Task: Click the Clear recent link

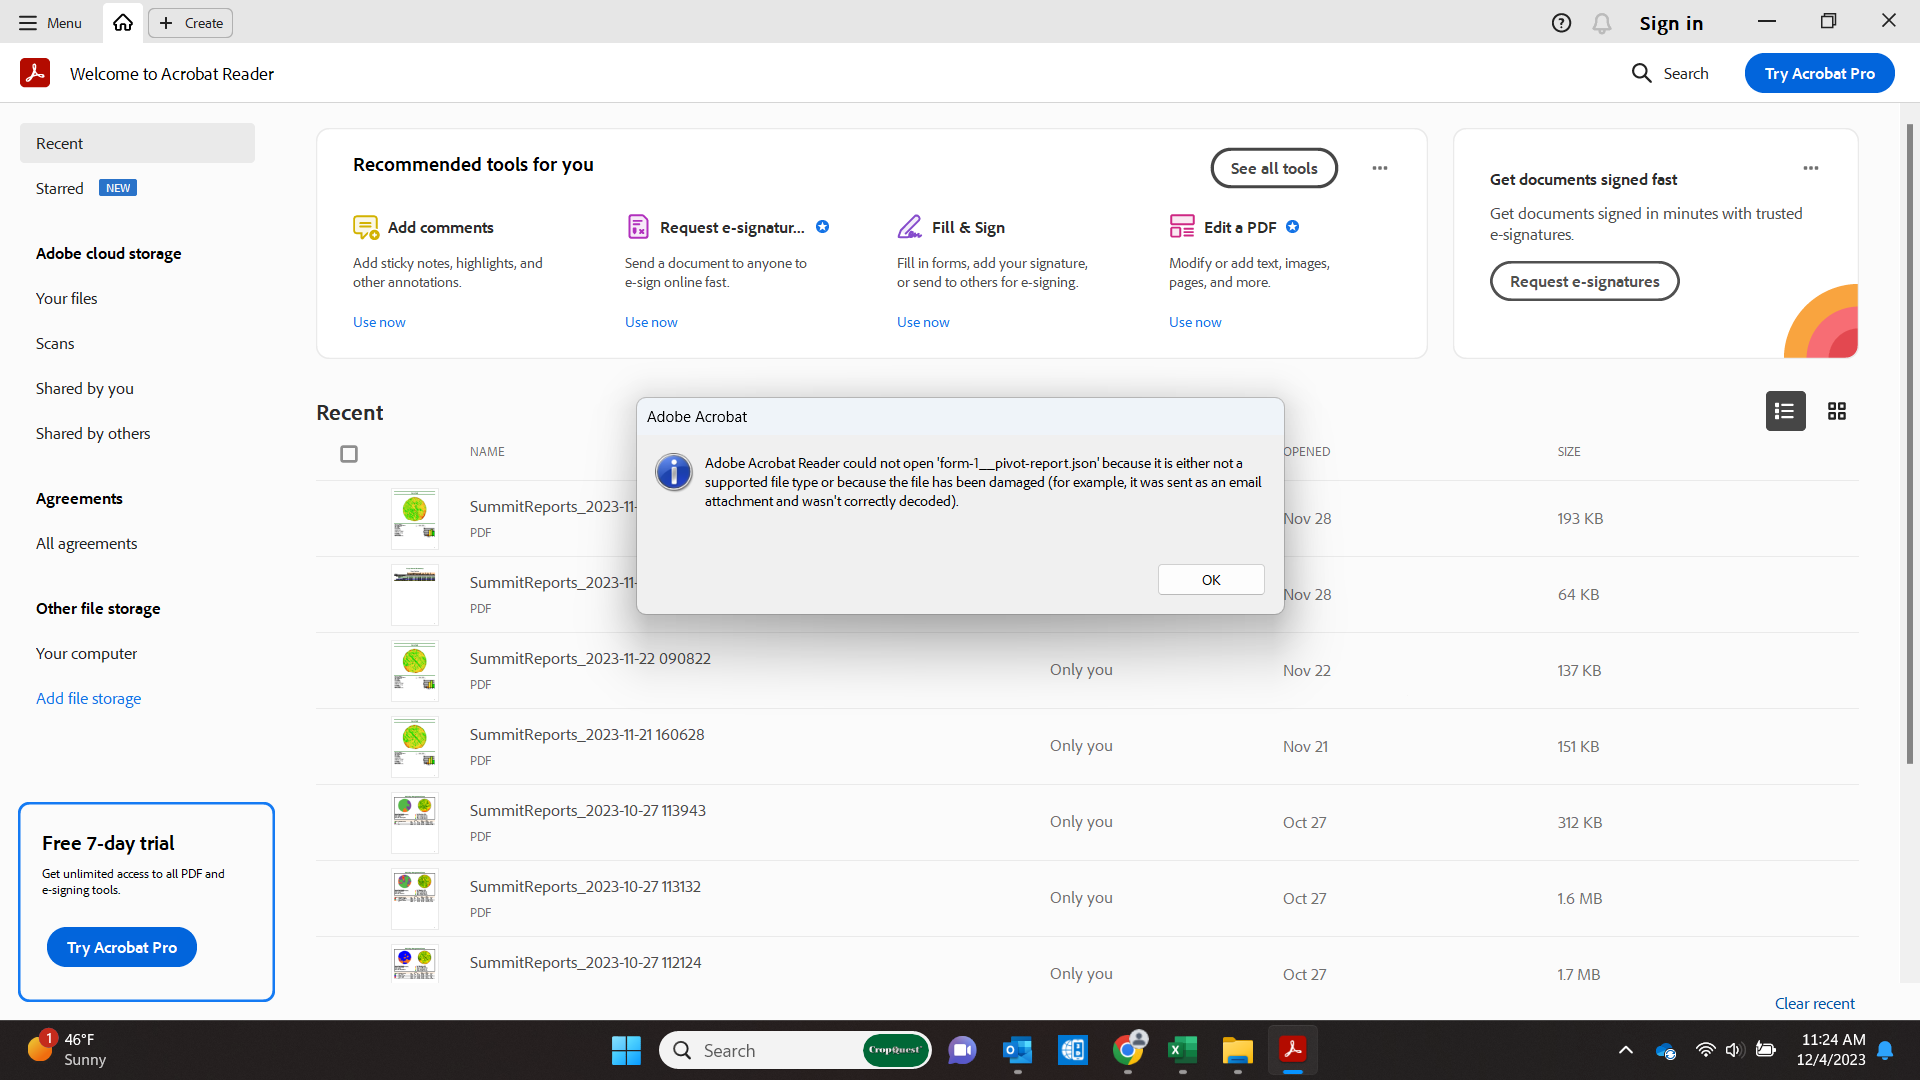Action: click(1814, 1003)
